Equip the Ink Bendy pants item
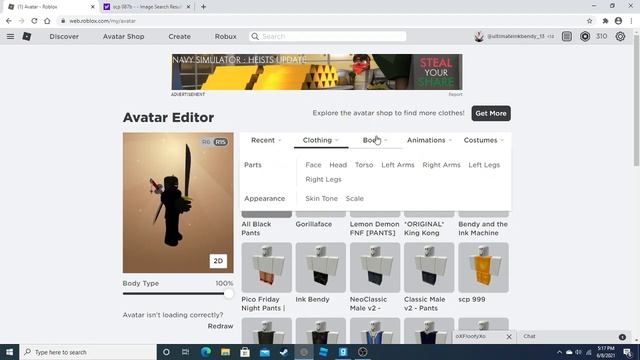640x360 pixels. pyautogui.click(x=321, y=267)
